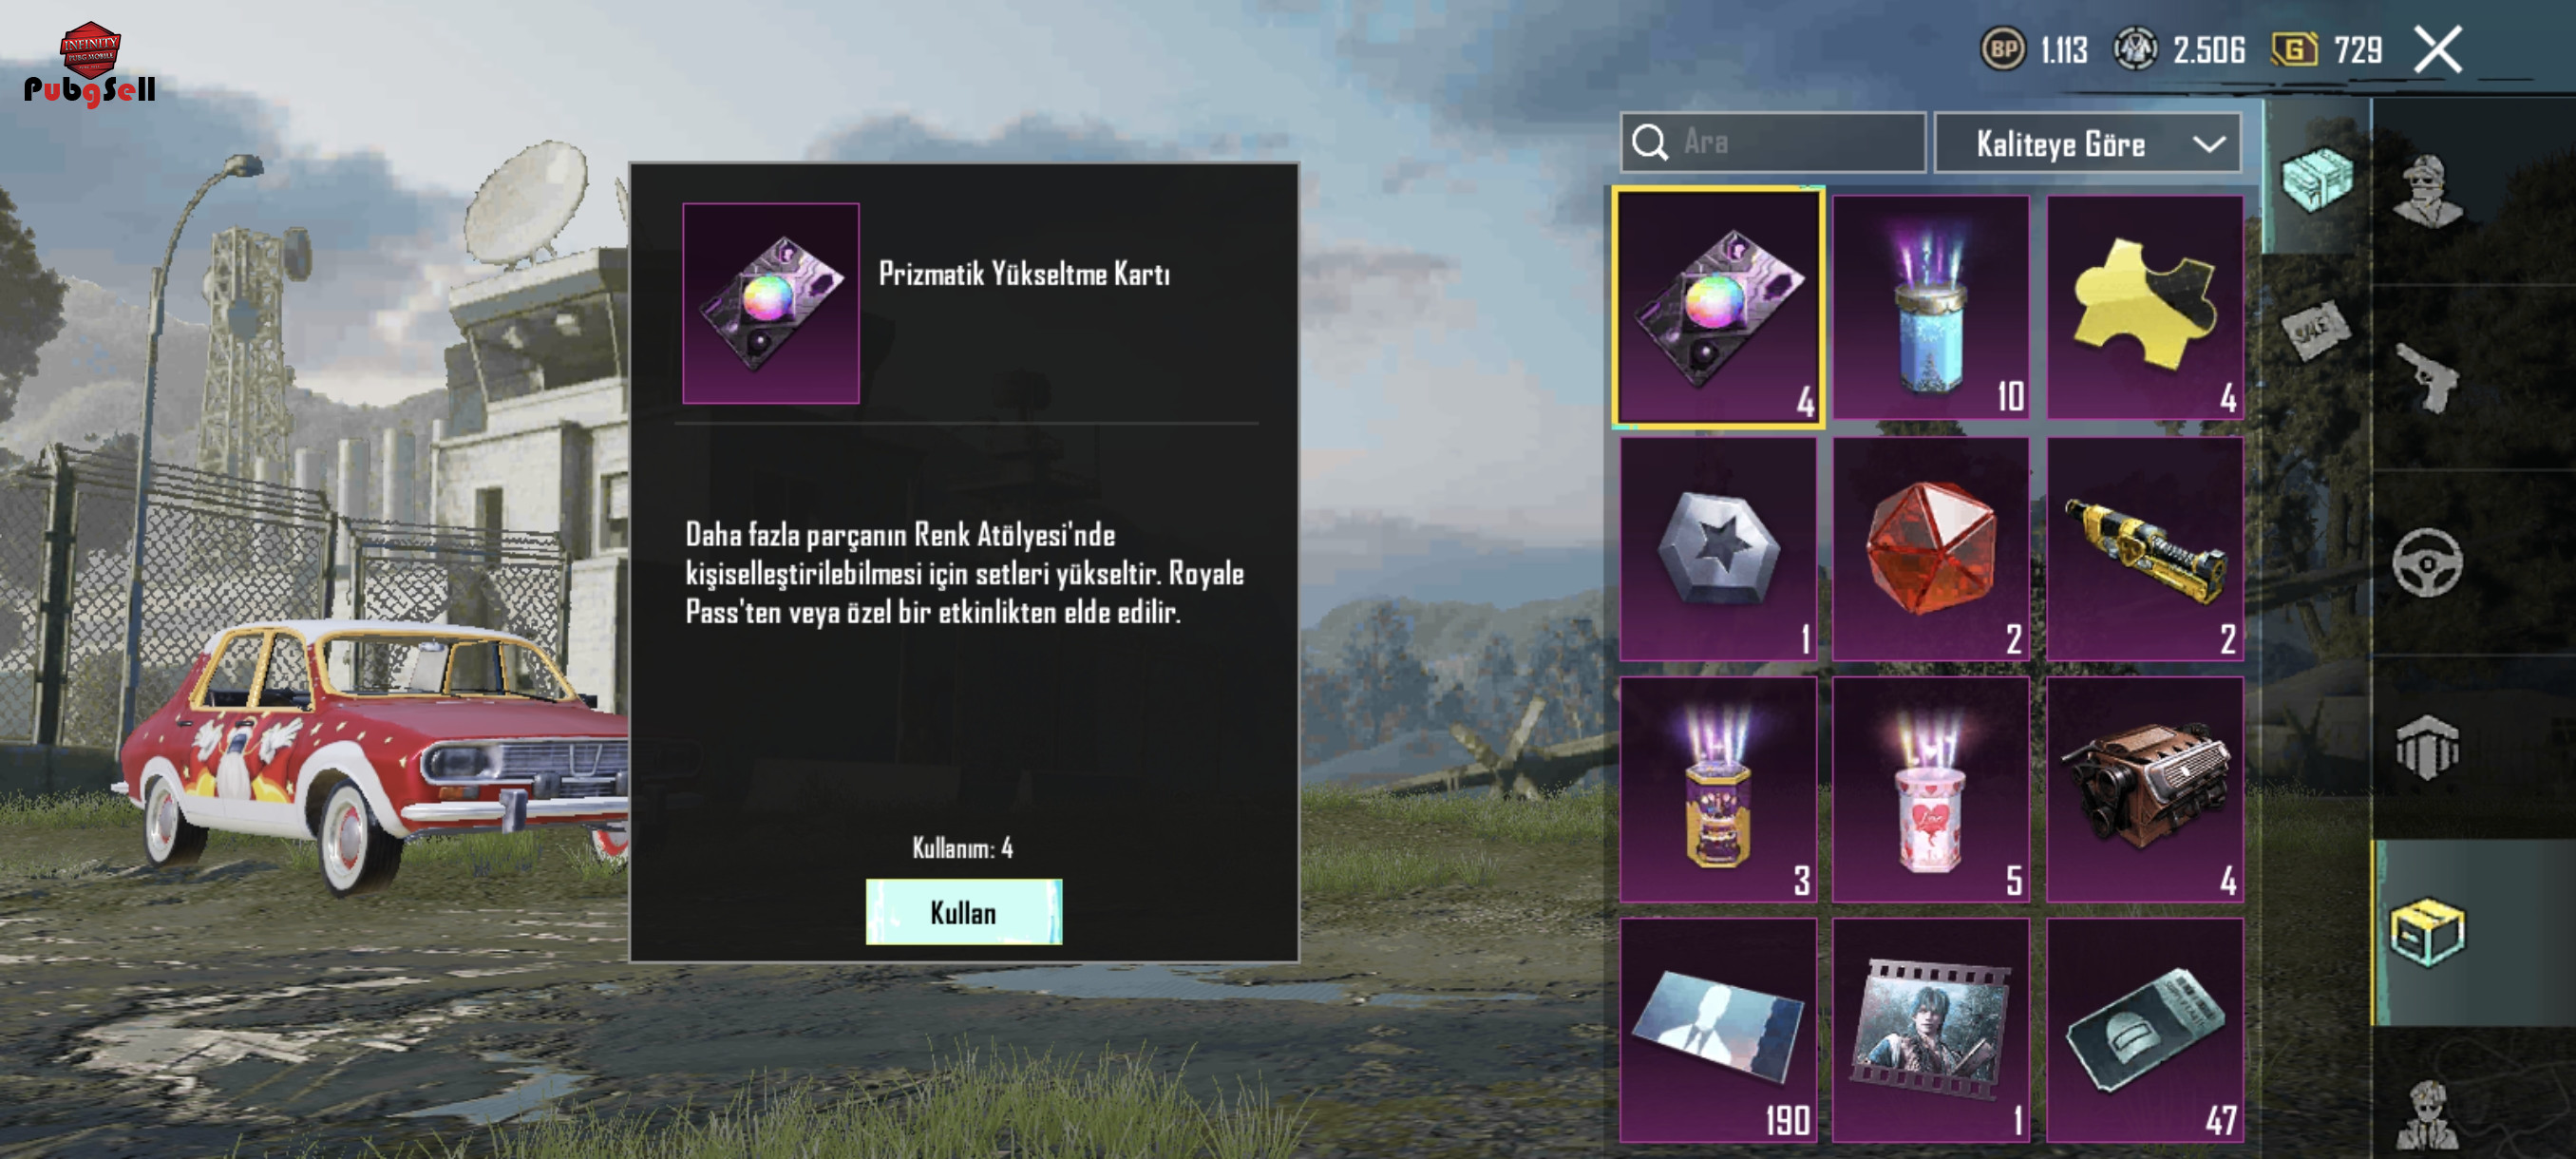Open the parachute category tab
Image resolution: width=2576 pixels, height=1159 pixels.
[x=2428, y=748]
